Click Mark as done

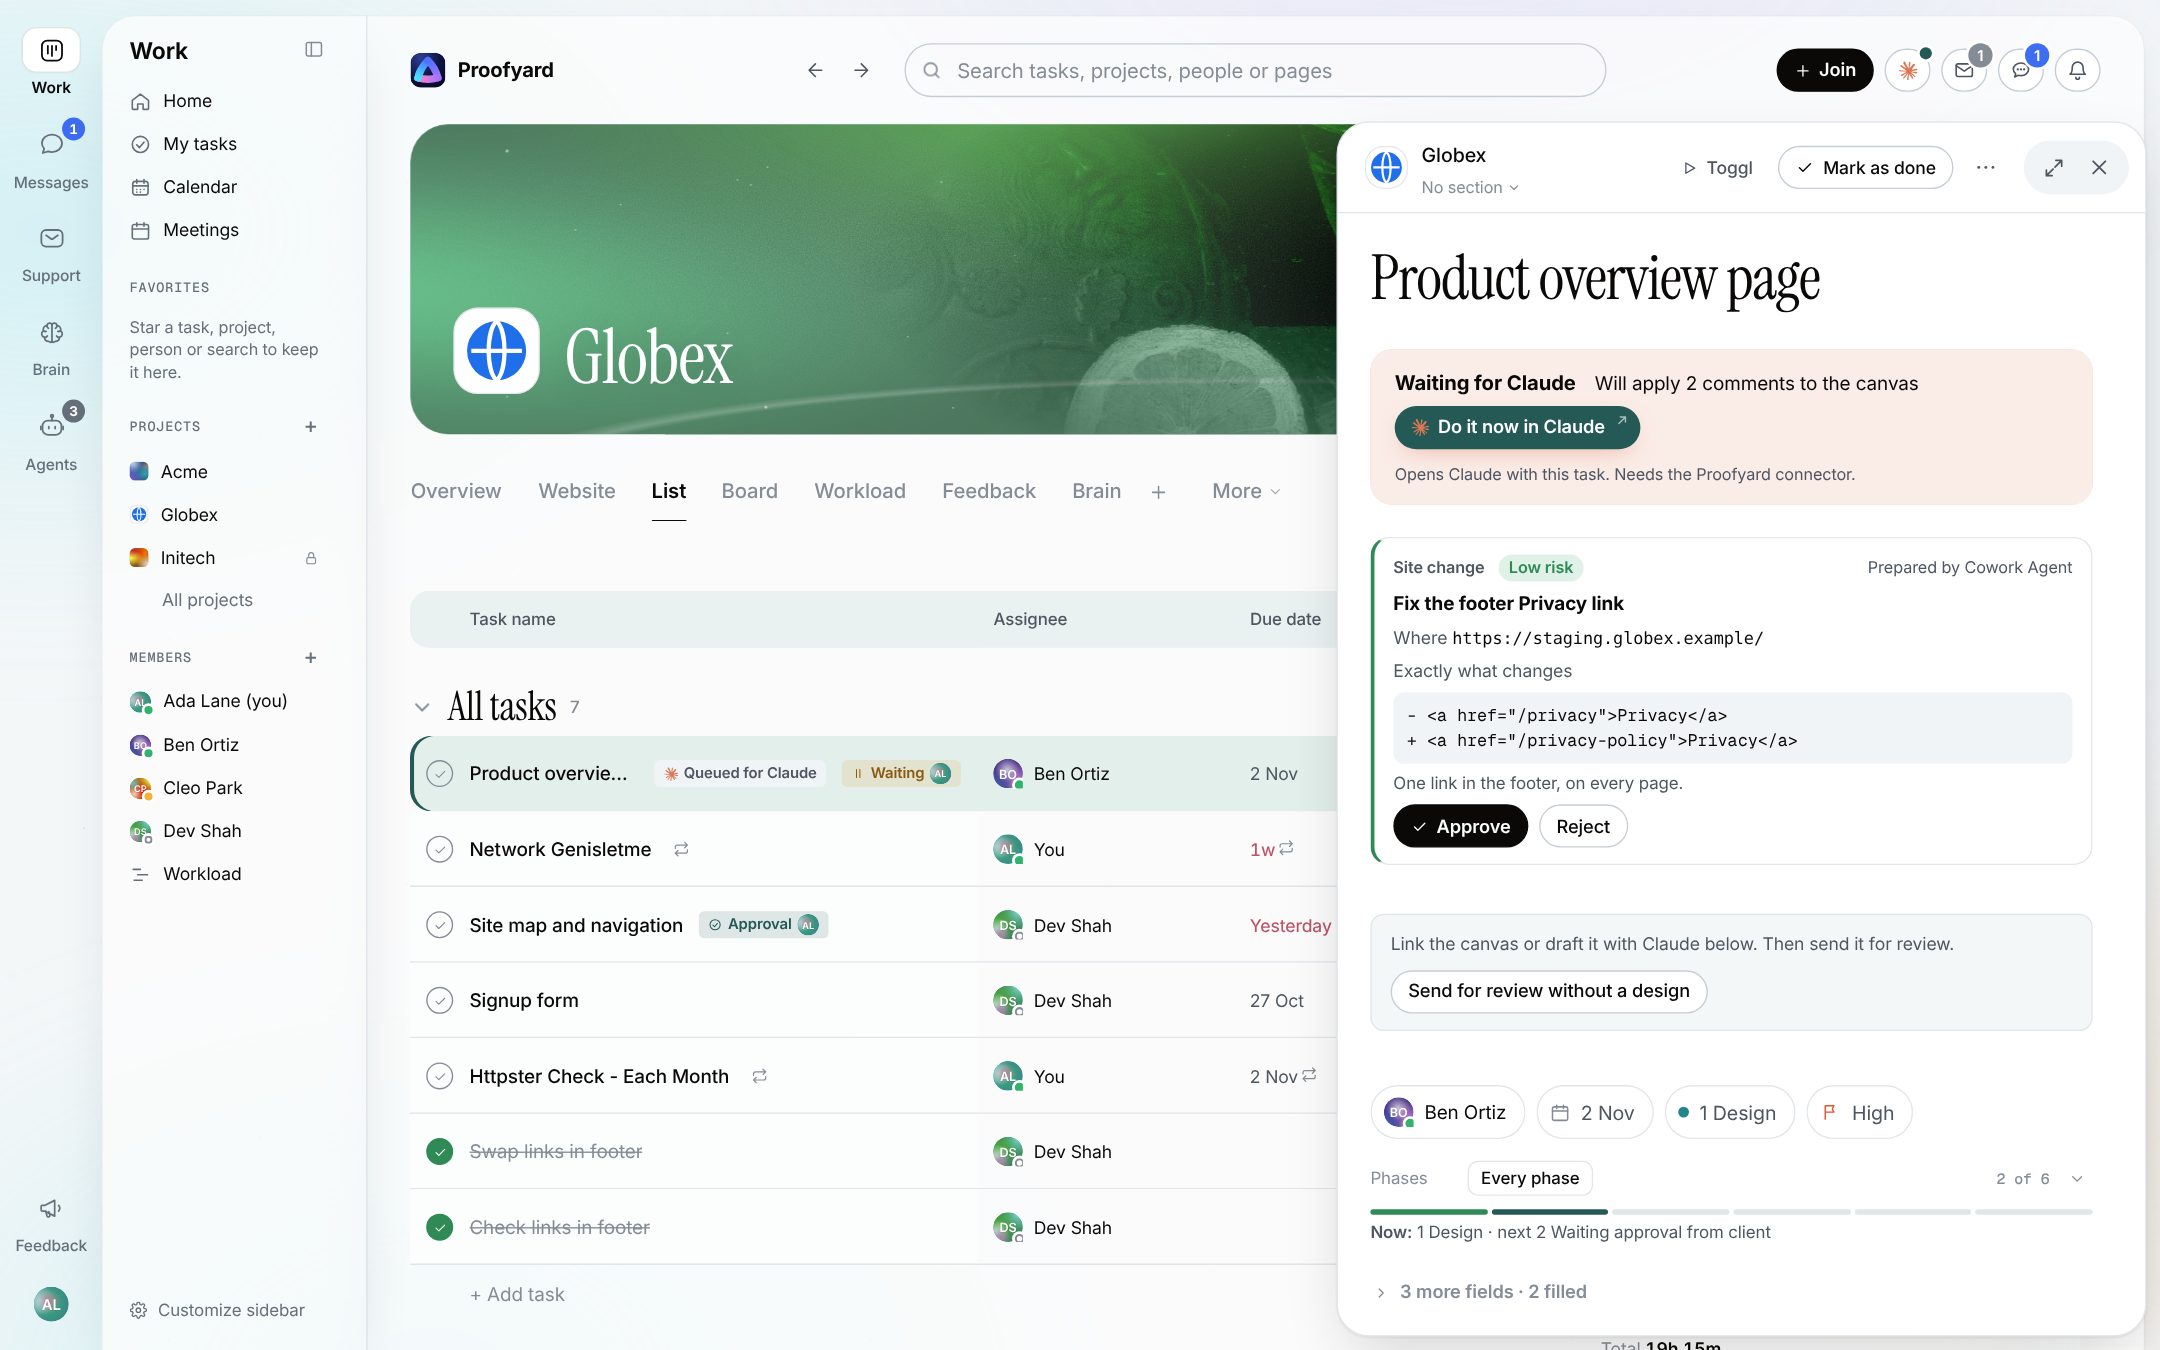pos(1865,168)
